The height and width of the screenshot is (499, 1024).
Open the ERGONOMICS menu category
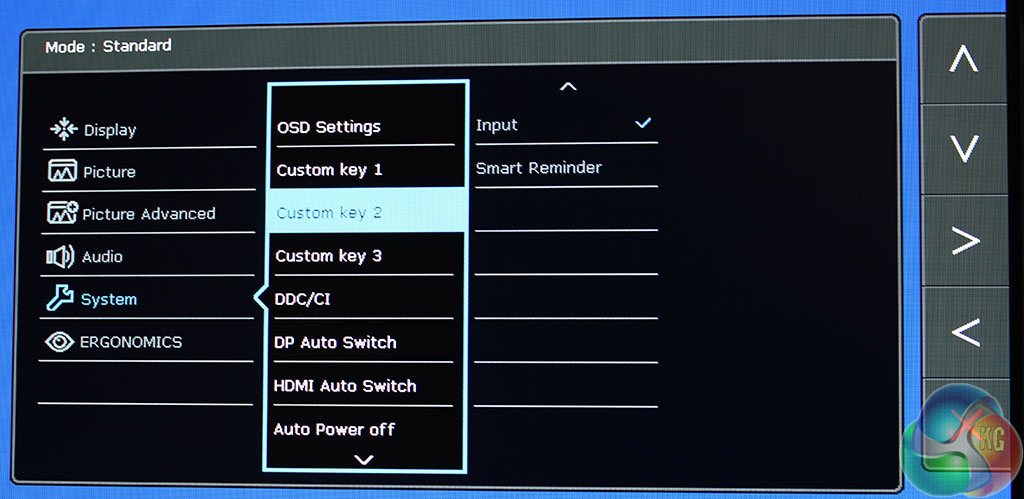pyautogui.click(x=146, y=342)
